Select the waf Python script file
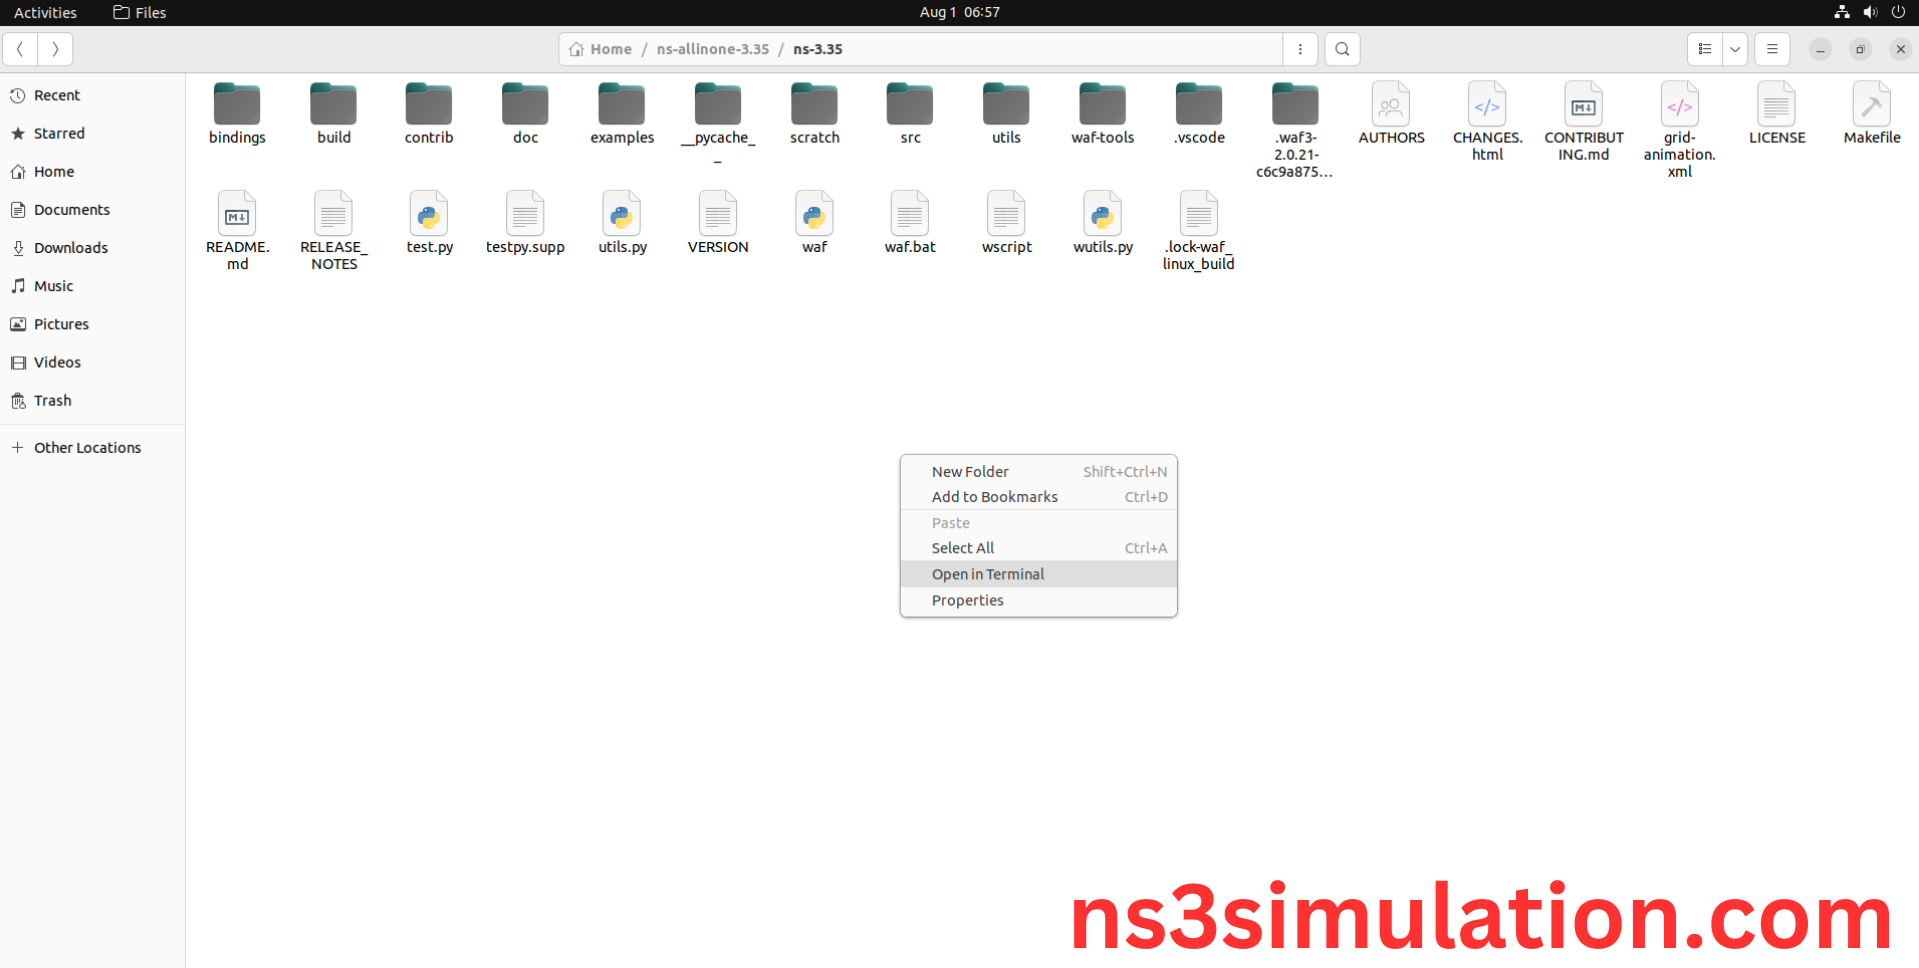Screen dimensions: 1919x968 click(814, 216)
